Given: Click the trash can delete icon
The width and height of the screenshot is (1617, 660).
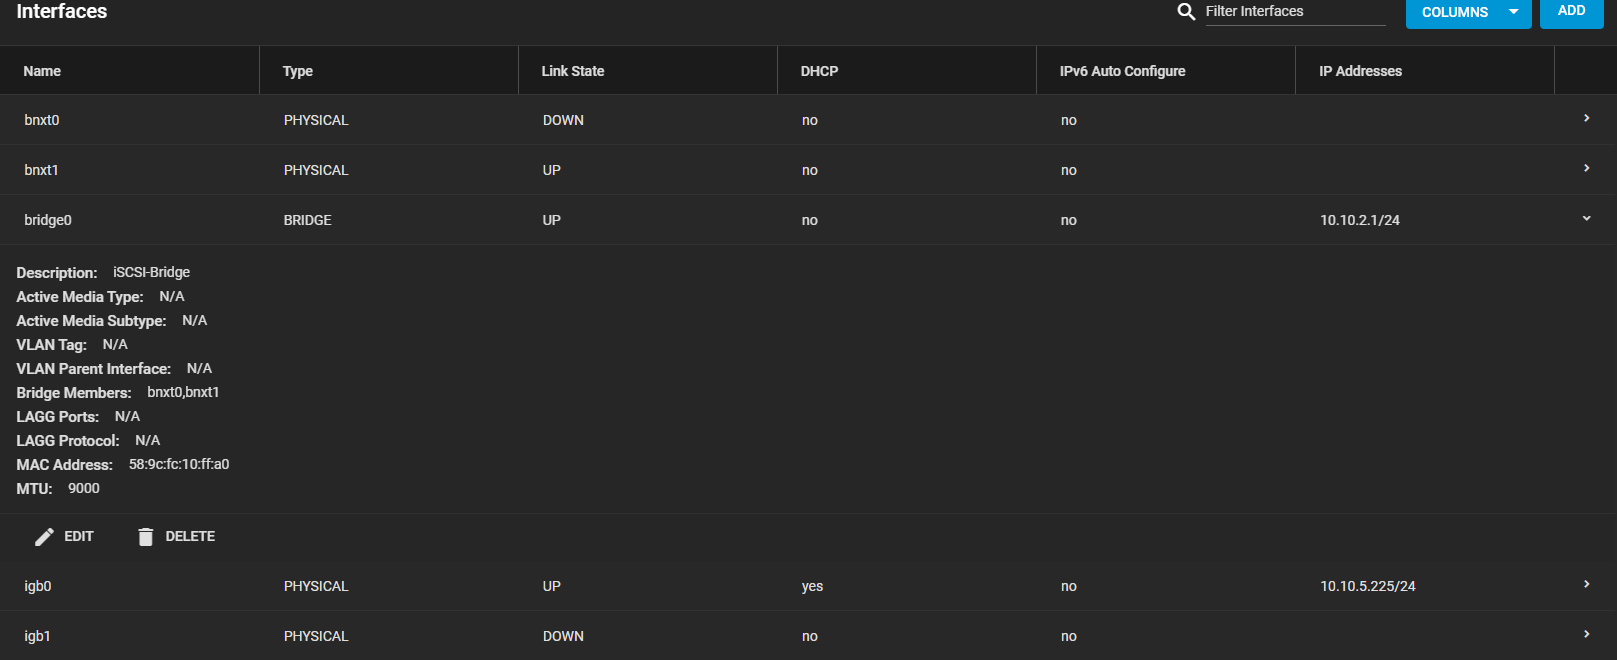Looking at the screenshot, I should (145, 537).
